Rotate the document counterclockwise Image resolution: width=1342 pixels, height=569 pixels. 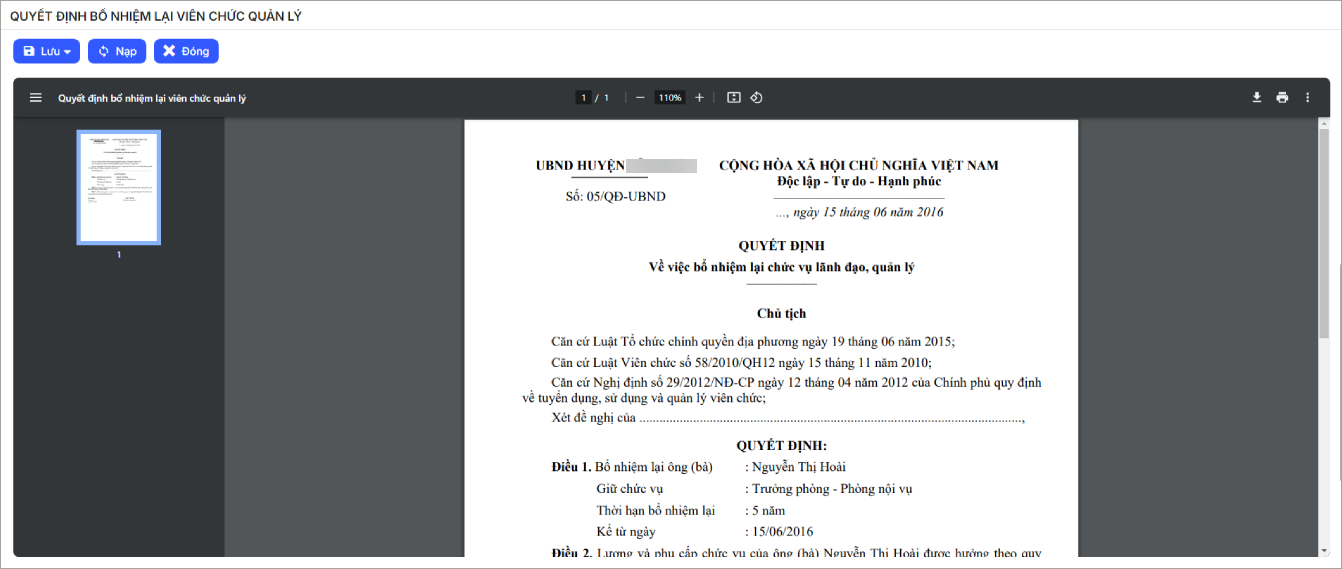point(757,98)
